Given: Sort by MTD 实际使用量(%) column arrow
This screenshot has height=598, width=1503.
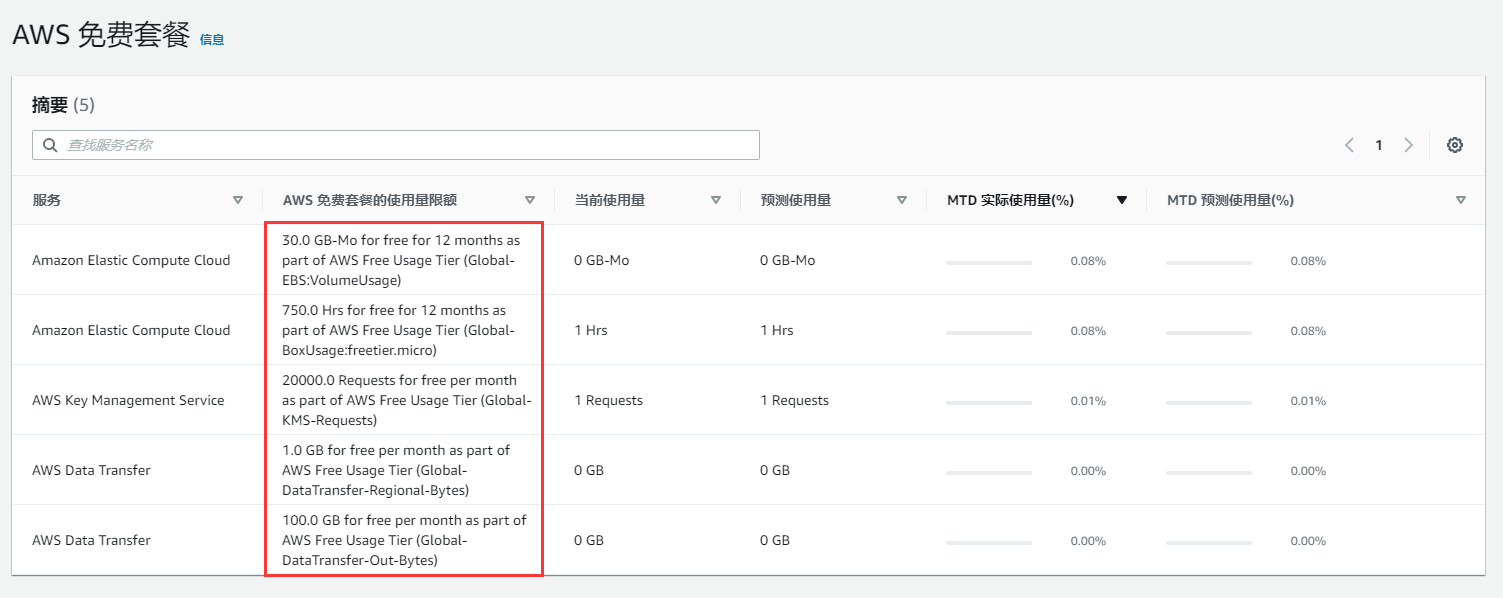Looking at the screenshot, I should 1122,200.
